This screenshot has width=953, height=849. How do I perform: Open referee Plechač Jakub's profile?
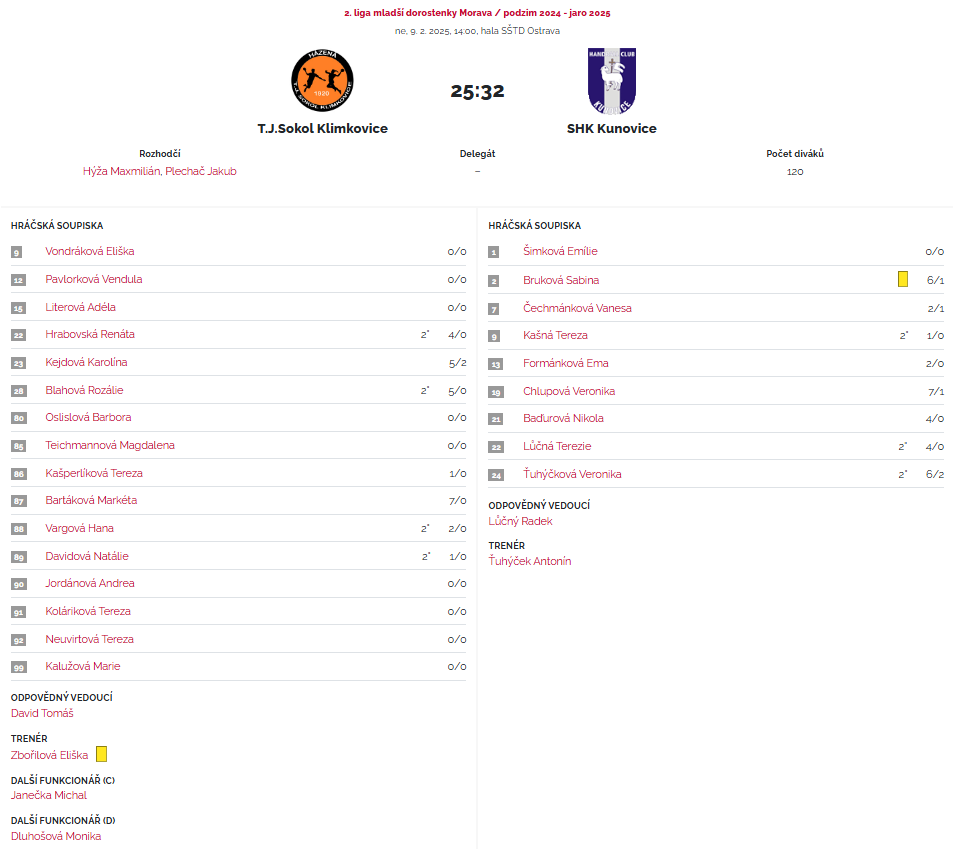[201, 171]
